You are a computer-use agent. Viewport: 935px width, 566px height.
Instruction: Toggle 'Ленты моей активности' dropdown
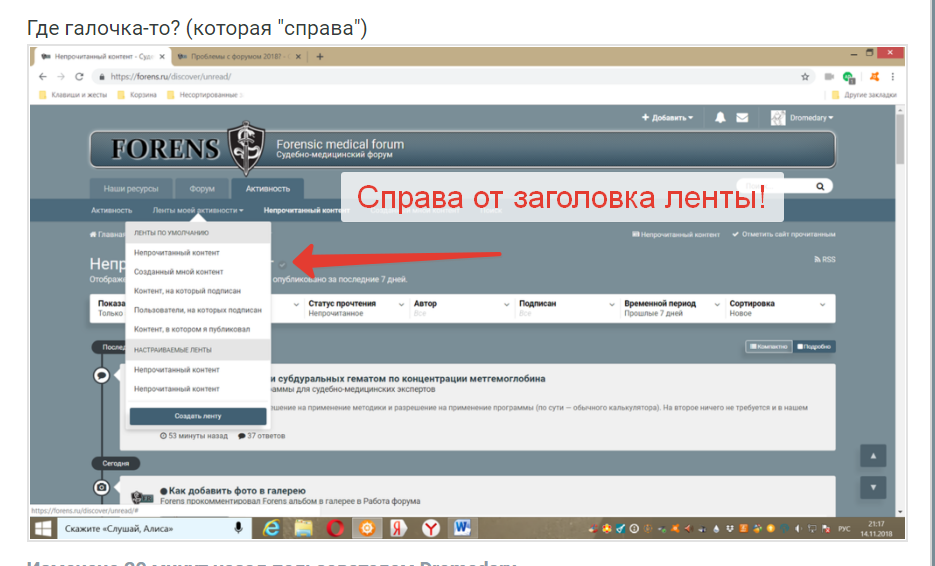coord(198,210)
